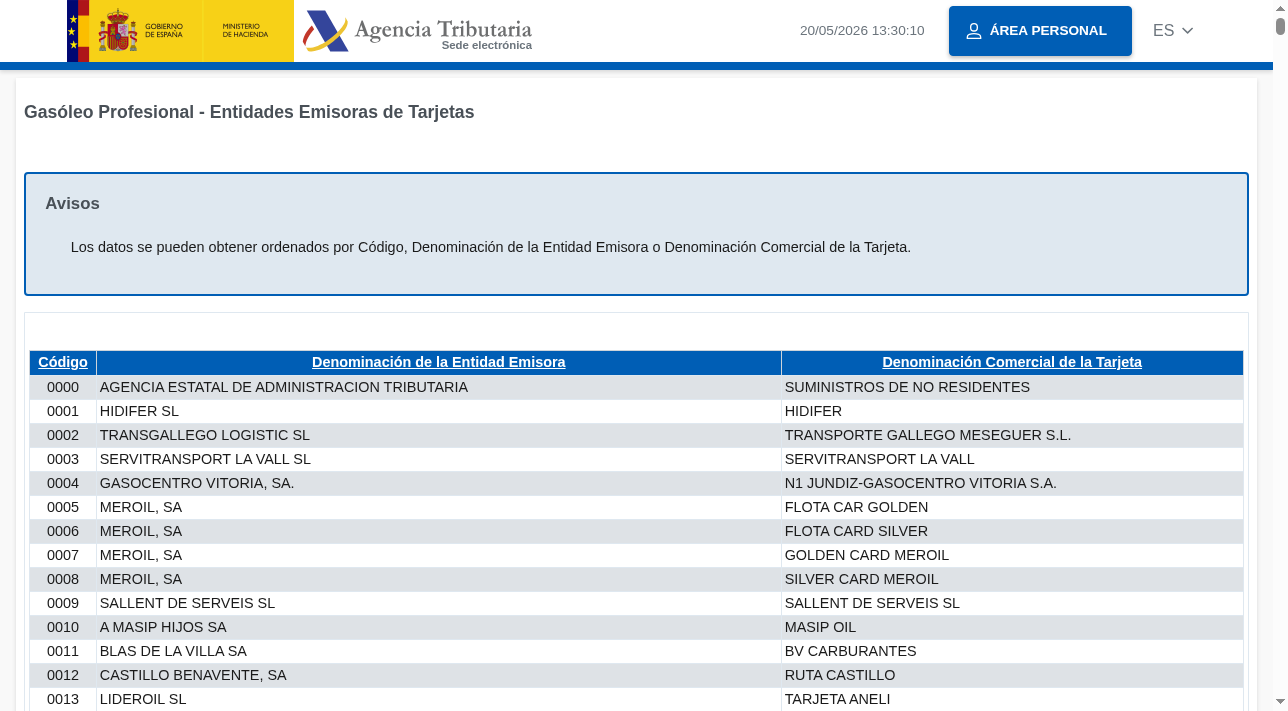Select code cell 0001
This screenshot has width=1288, height=711.
[63, 411]
